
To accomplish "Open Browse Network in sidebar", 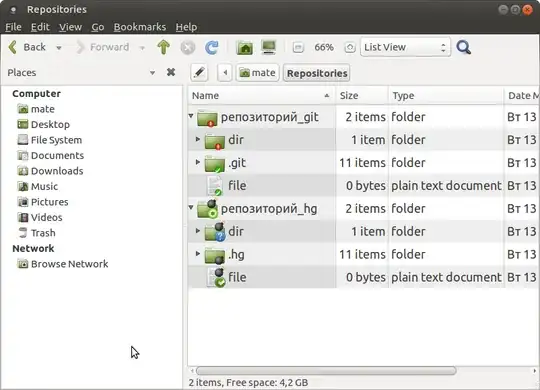I will (x=63, y=264).
